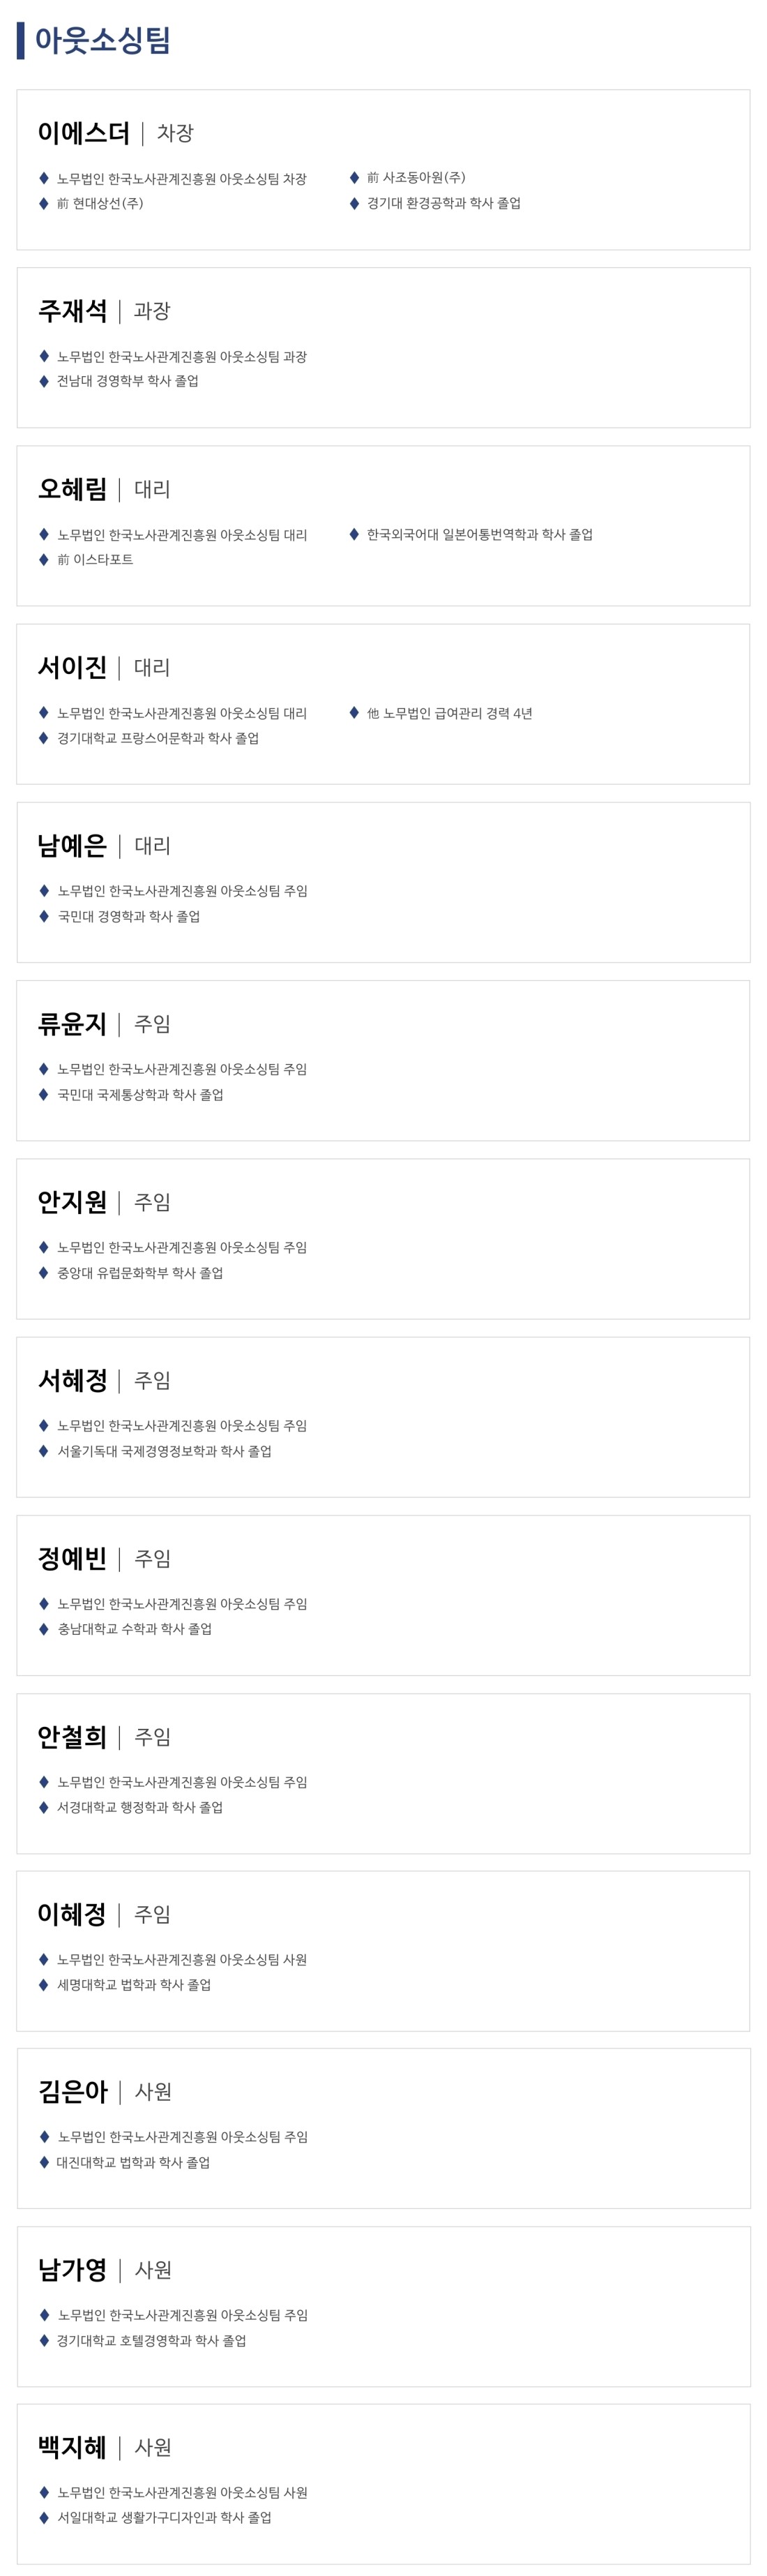Select the 안철희 주임 name heading
767x2576 pixels.
[104, 1737]
